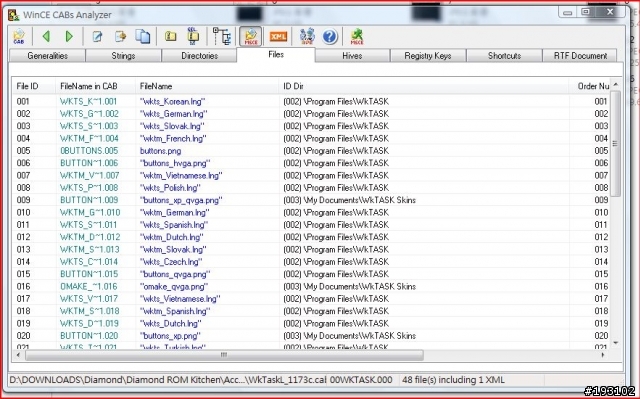
Task: Click file name "wkts_Slovak.lng"
Action: tap(172, 126)
